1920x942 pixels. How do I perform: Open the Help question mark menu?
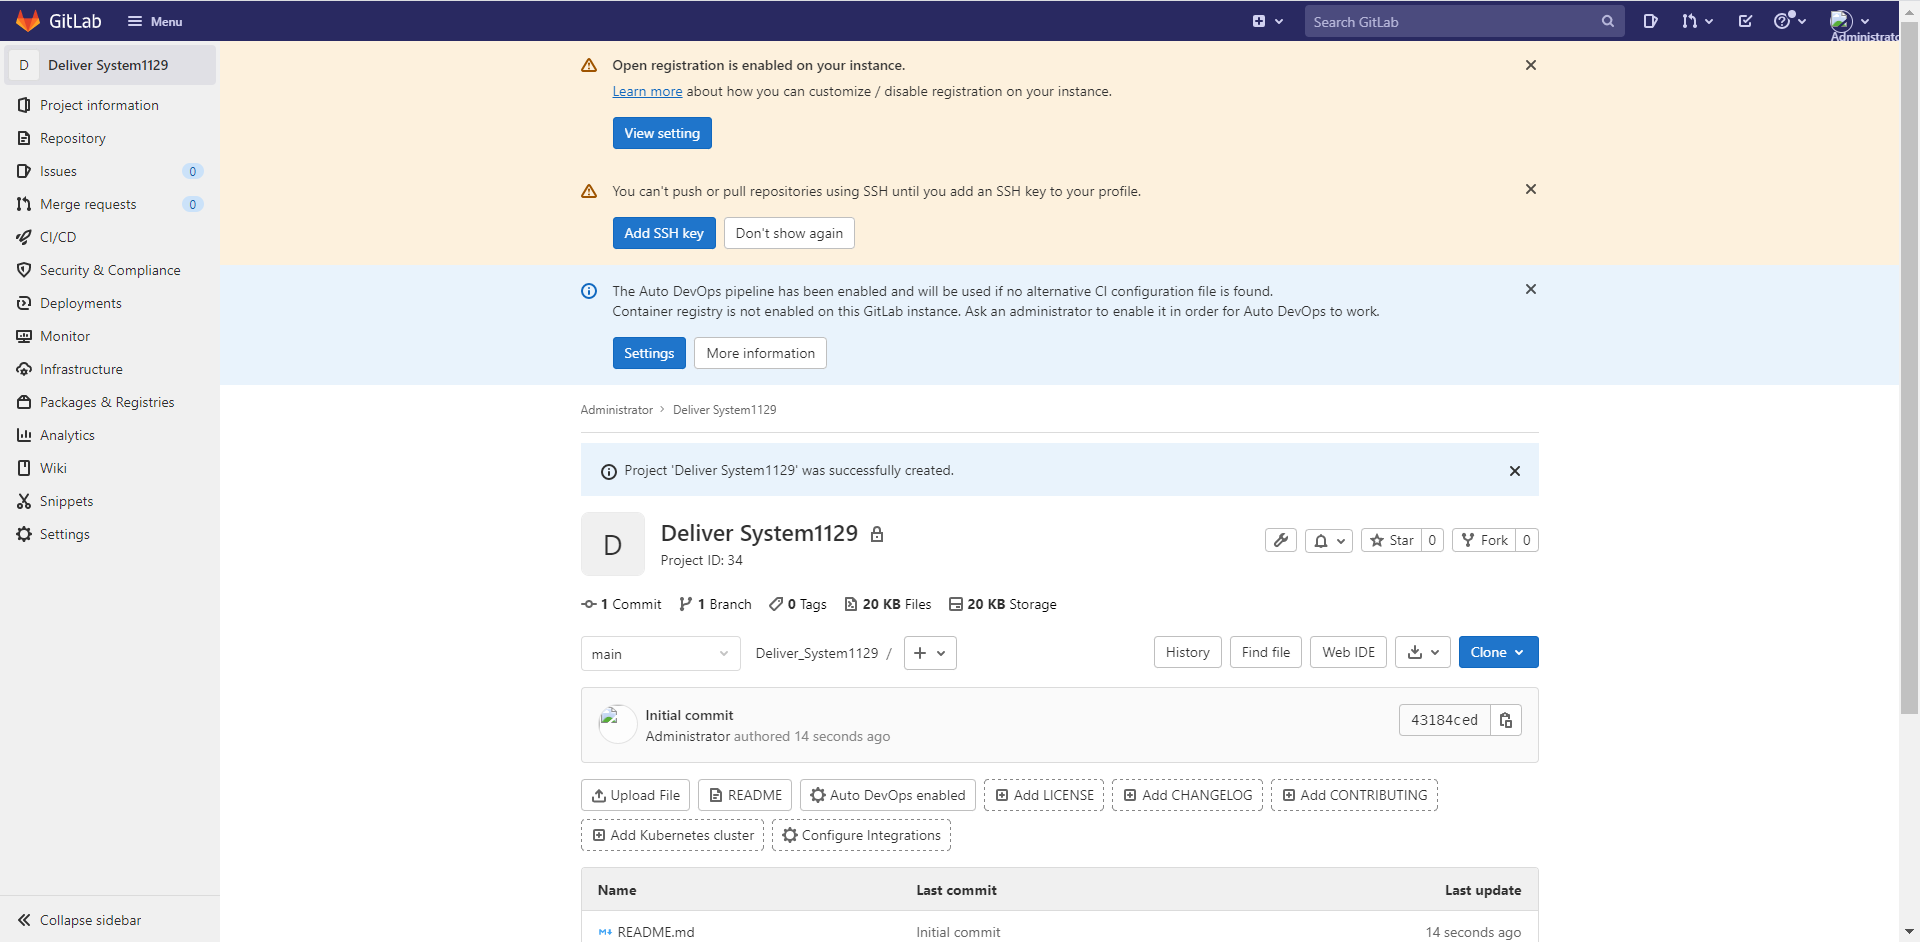[1789, 21]
